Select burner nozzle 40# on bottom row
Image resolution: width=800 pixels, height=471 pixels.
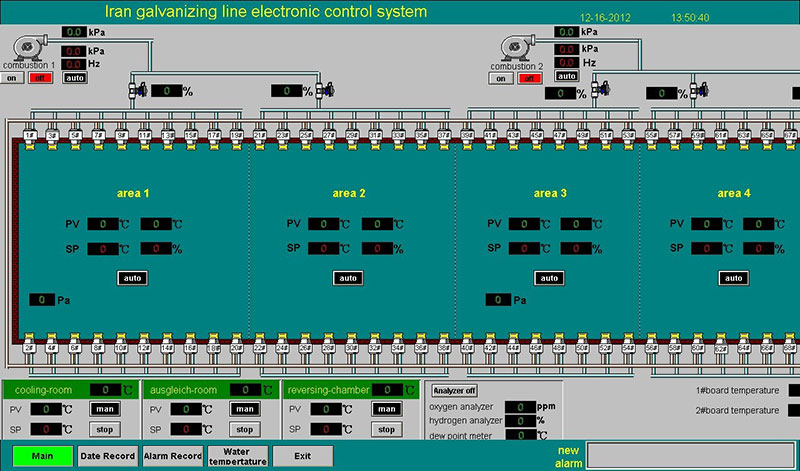tap(467, 349)
